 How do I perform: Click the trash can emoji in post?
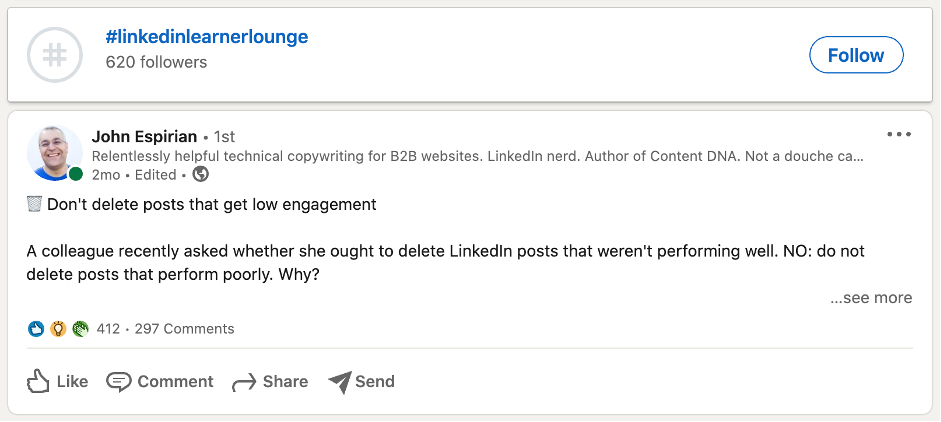[x=35, y=204]
